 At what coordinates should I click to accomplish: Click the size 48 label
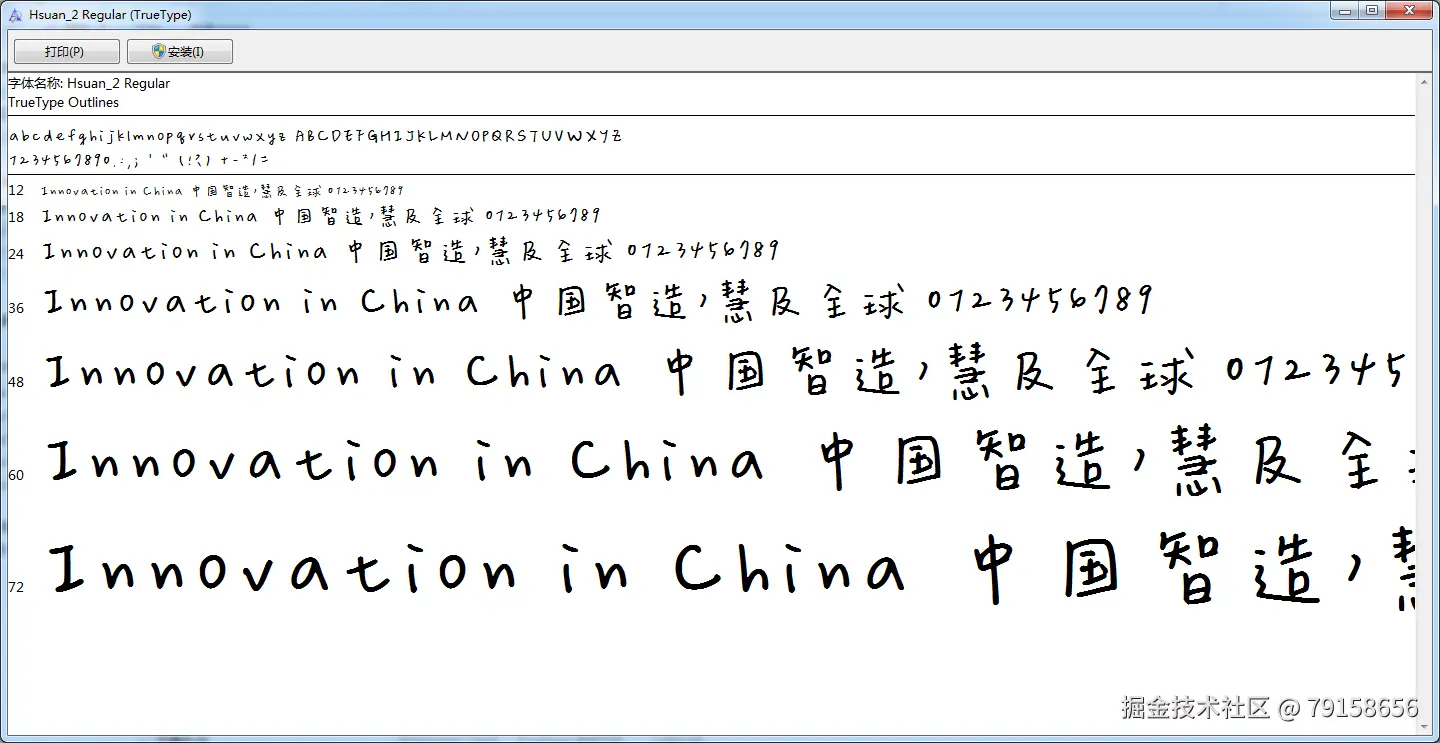[16, 382]
